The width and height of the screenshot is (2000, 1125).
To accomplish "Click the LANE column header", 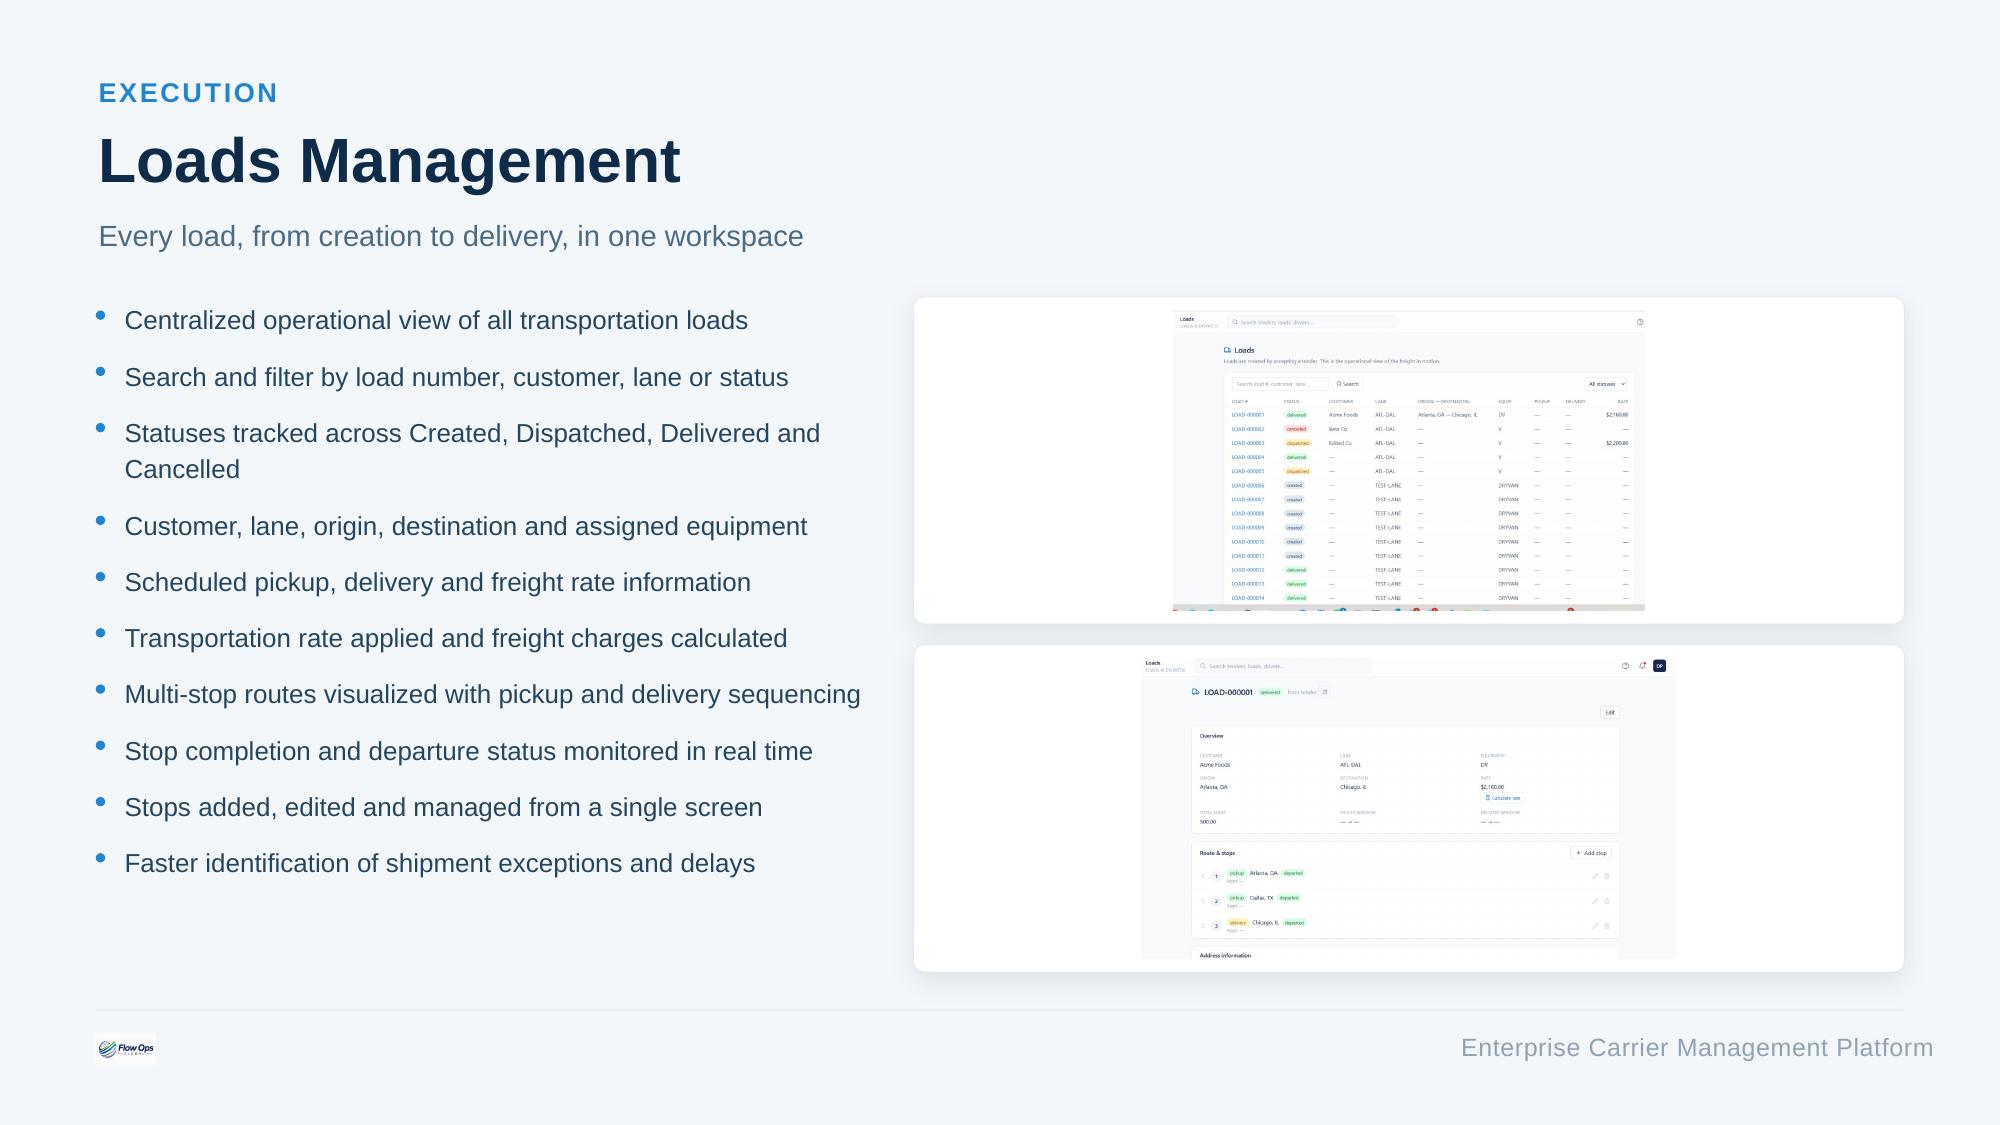I will click(x=1380, y=402).
